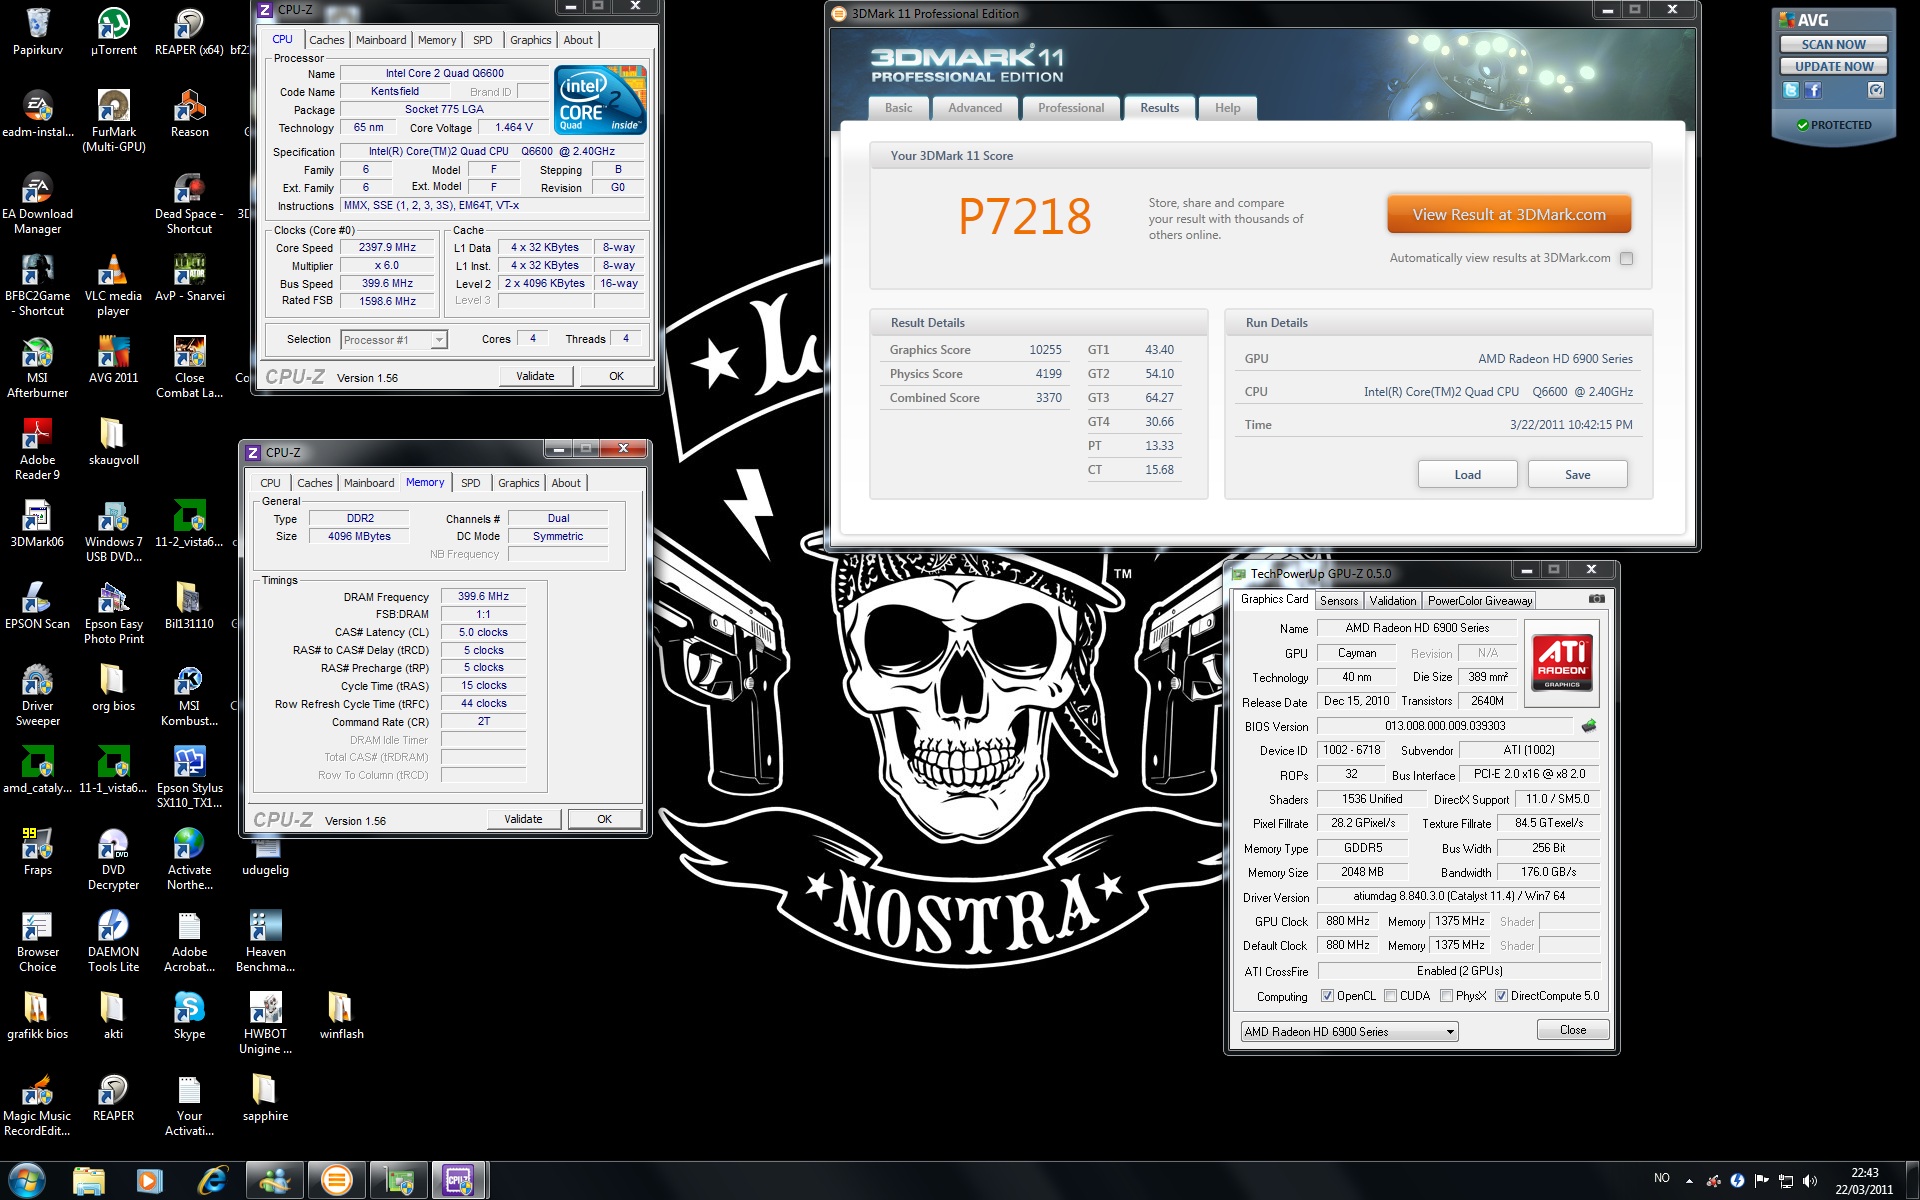The width and height of the screenshot is (1920, 1200).
Task: Open the winflash folder icon
Action: coord(341,1015)
